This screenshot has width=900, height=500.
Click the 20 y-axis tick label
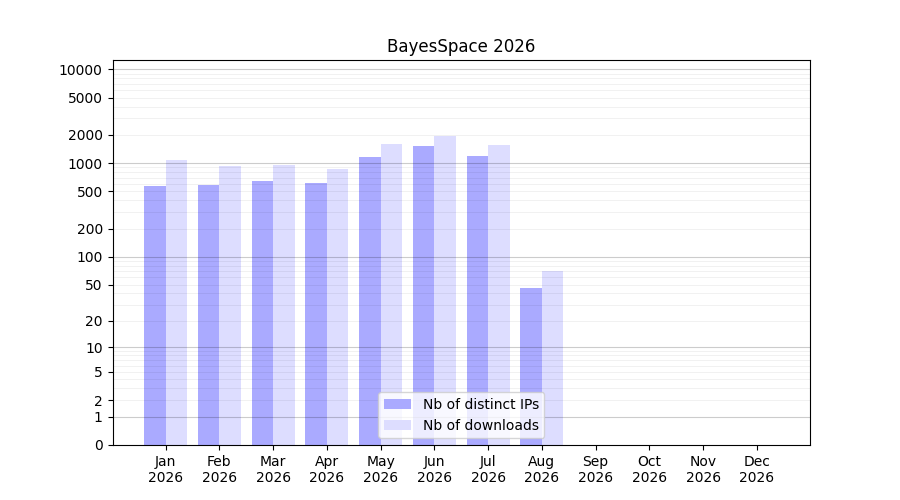[94, 321]
